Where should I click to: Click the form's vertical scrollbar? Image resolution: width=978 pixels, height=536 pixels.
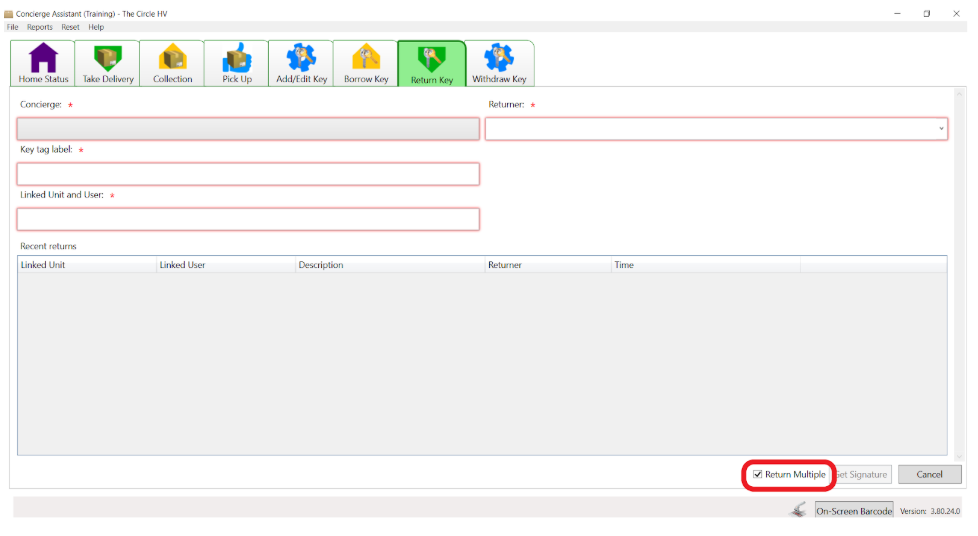[x=960, y=275]
